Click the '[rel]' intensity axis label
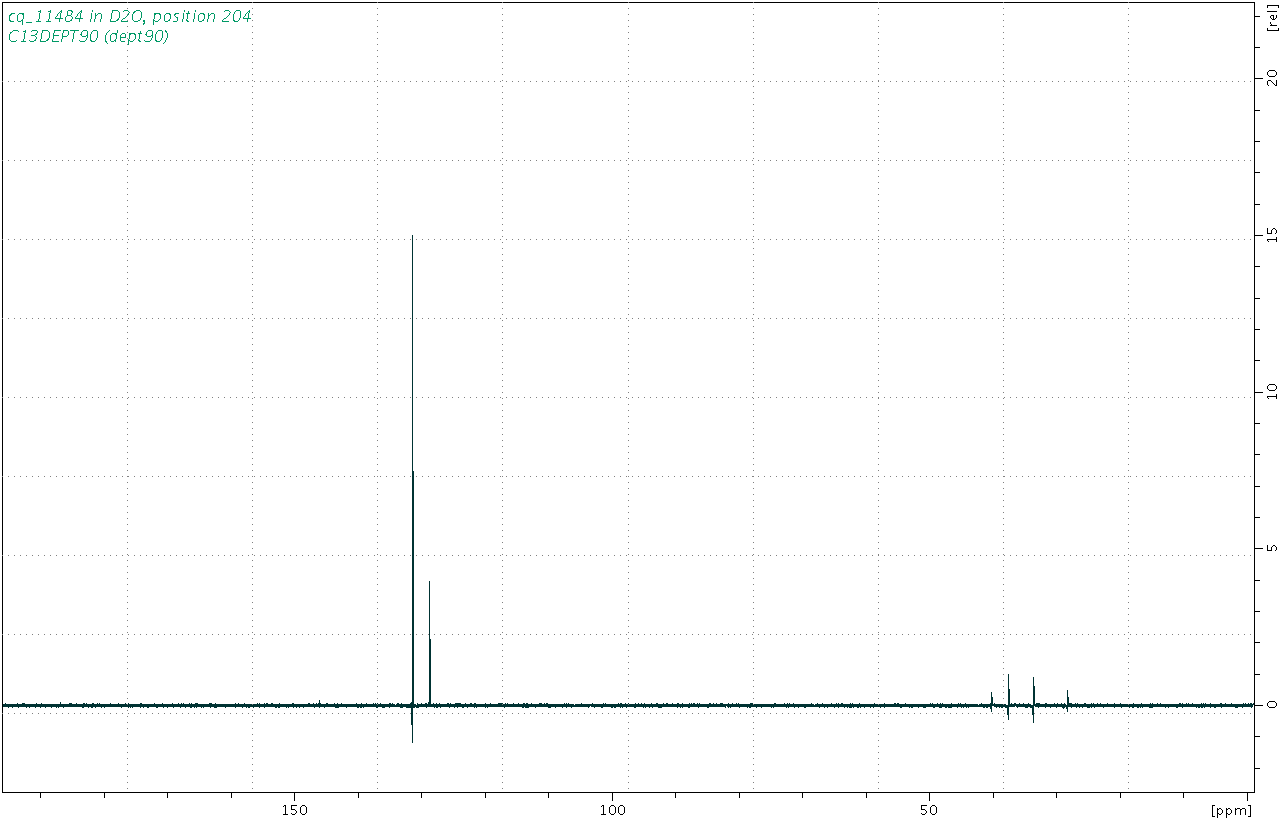The height and width of the screenshot is (821, 1285). click(x=1272, y=19)
